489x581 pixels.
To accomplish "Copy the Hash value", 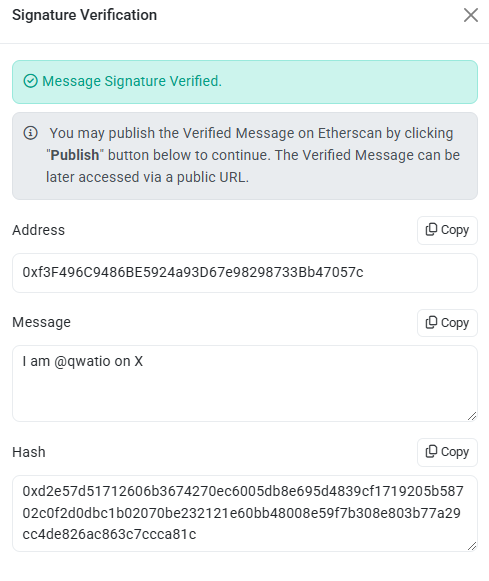I will pyautogui.click(x=447, y=452).
